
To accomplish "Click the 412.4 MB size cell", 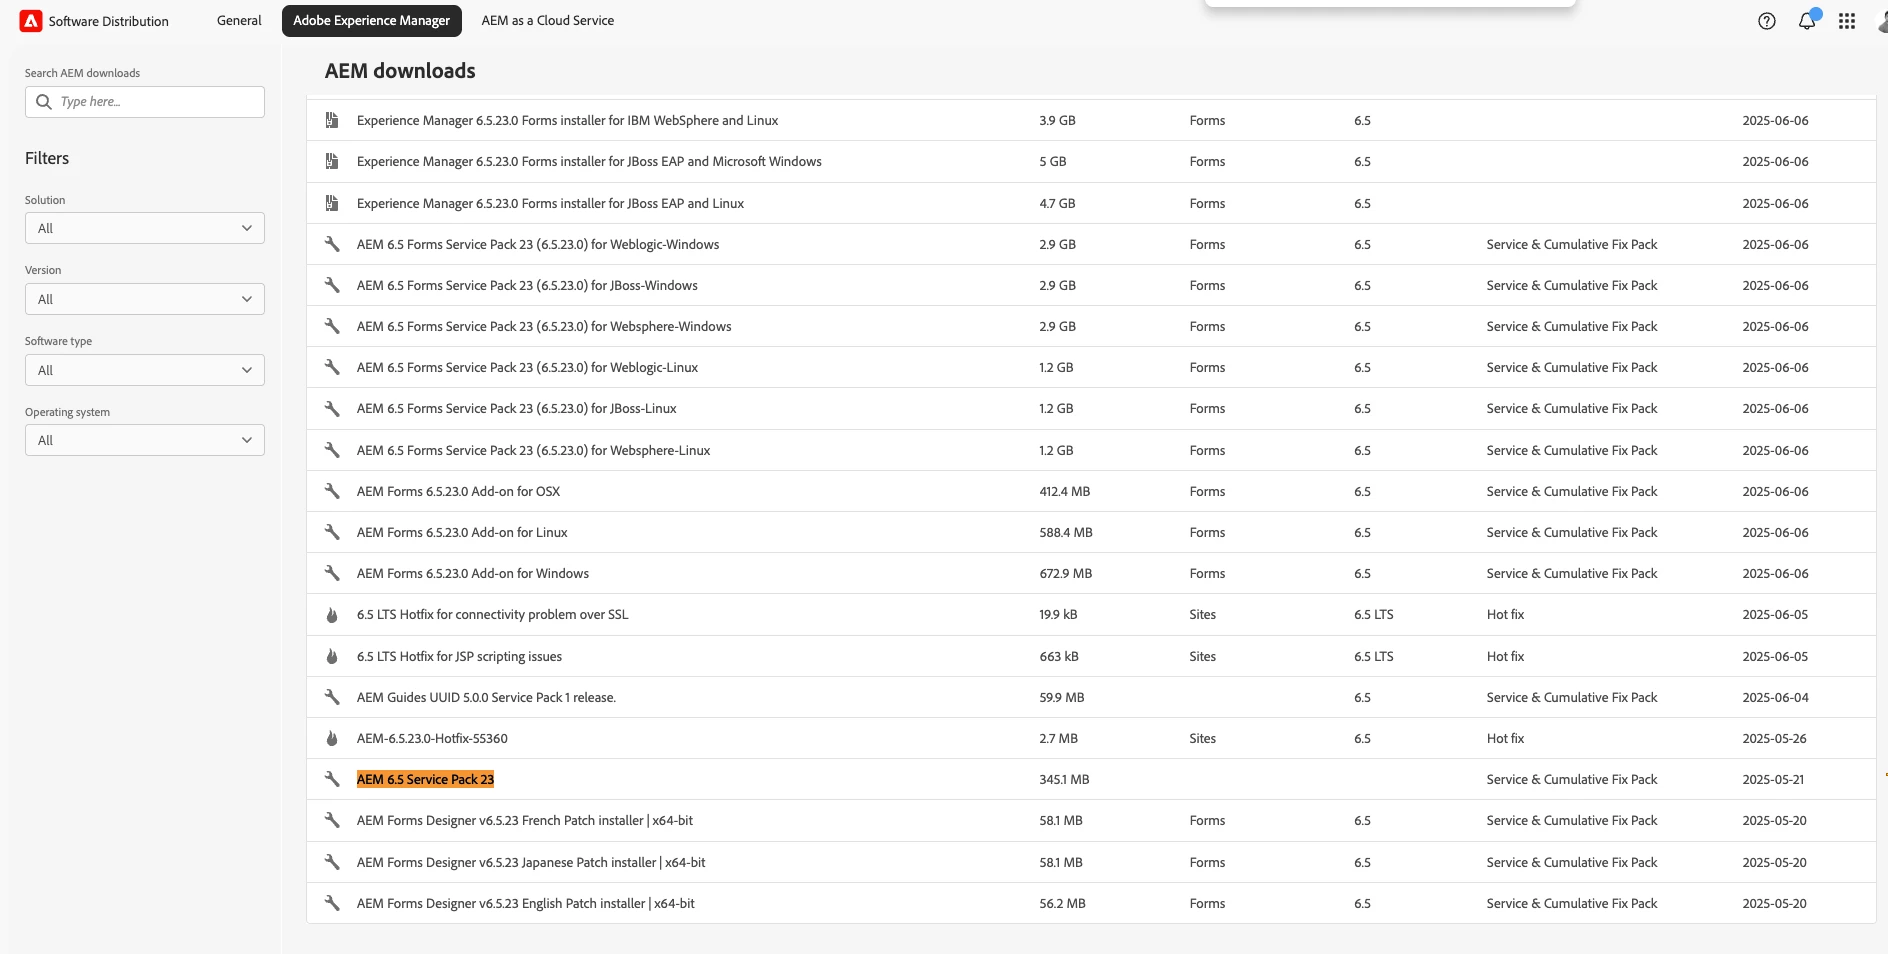I will (1065, 491).
